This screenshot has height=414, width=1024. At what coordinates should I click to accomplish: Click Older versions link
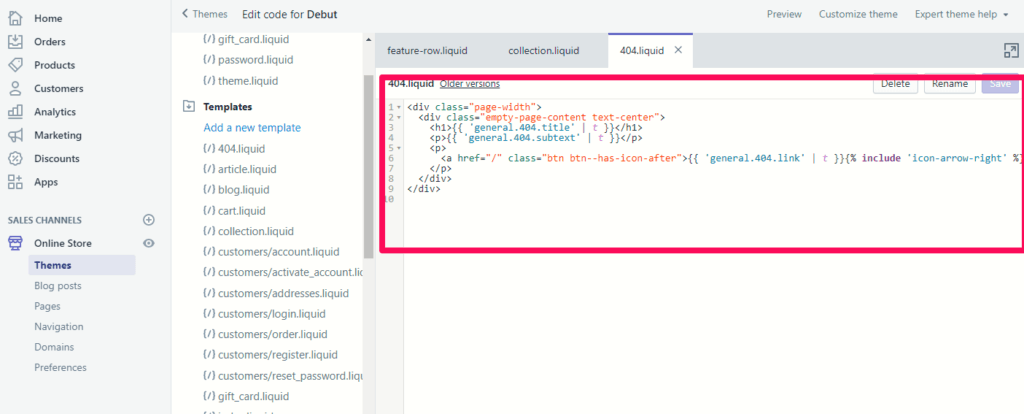click(470, 84)
